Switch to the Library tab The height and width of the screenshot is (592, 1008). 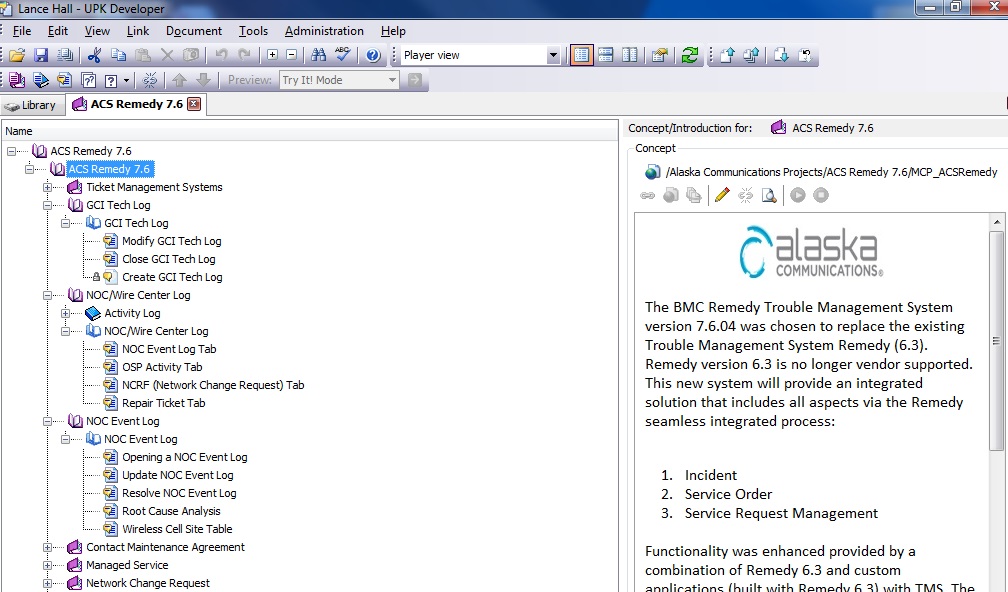pos(33,105)
